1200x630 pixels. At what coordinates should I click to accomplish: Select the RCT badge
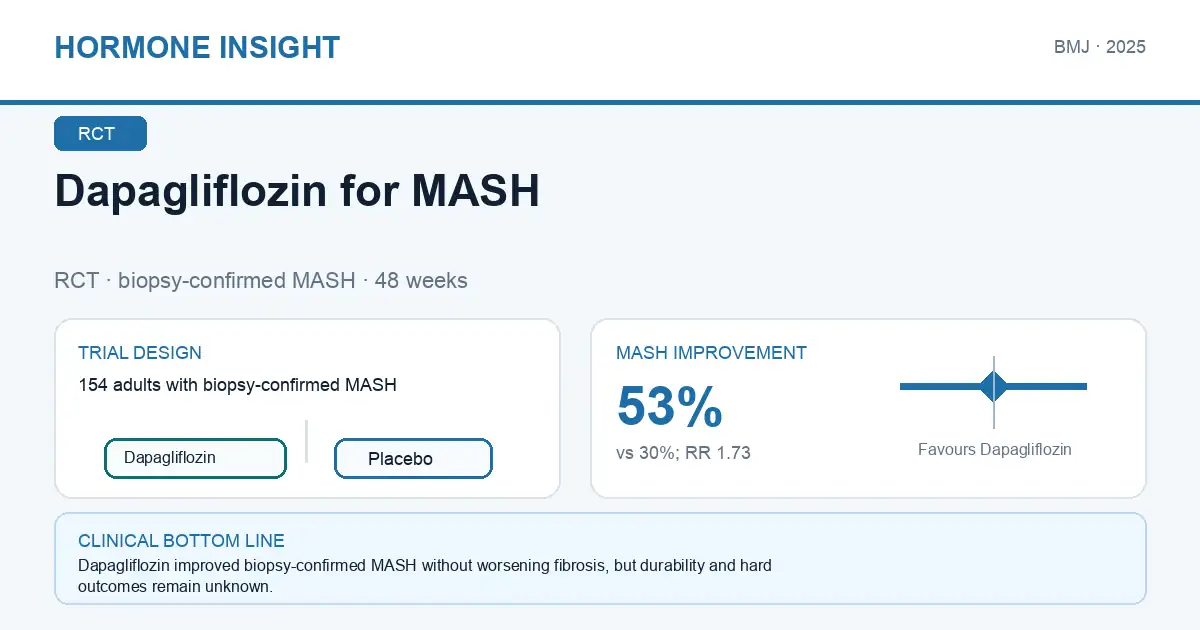click(x=100, y=134)
